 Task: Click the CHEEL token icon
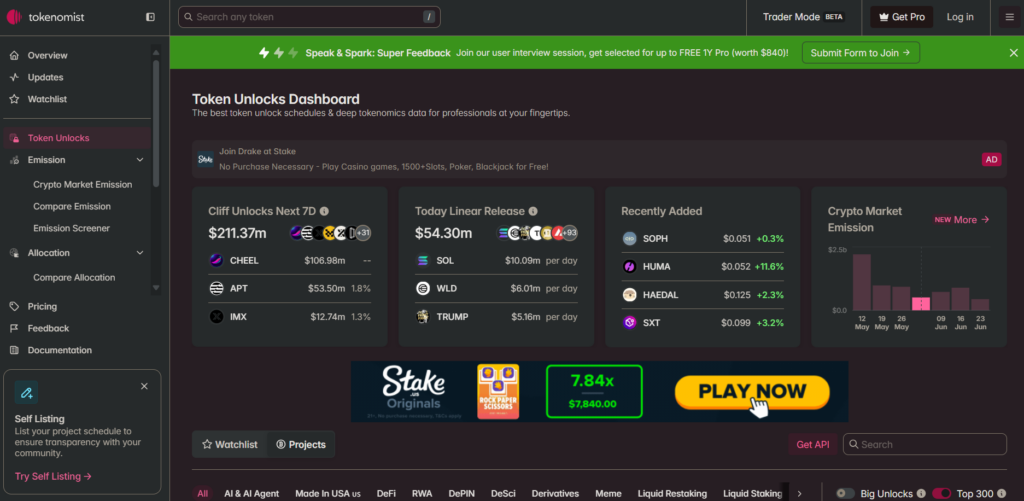(x=216, y=261)
